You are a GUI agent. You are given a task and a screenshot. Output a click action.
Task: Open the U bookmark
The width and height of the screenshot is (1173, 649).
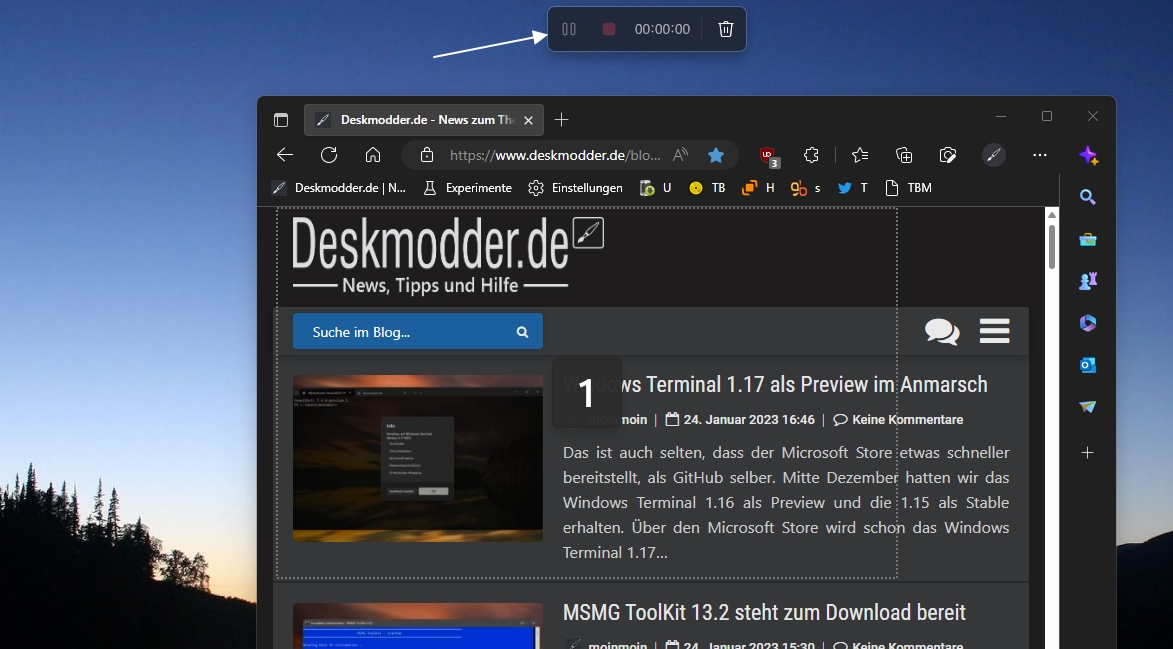pyautogui.click(x=655, y=188)
